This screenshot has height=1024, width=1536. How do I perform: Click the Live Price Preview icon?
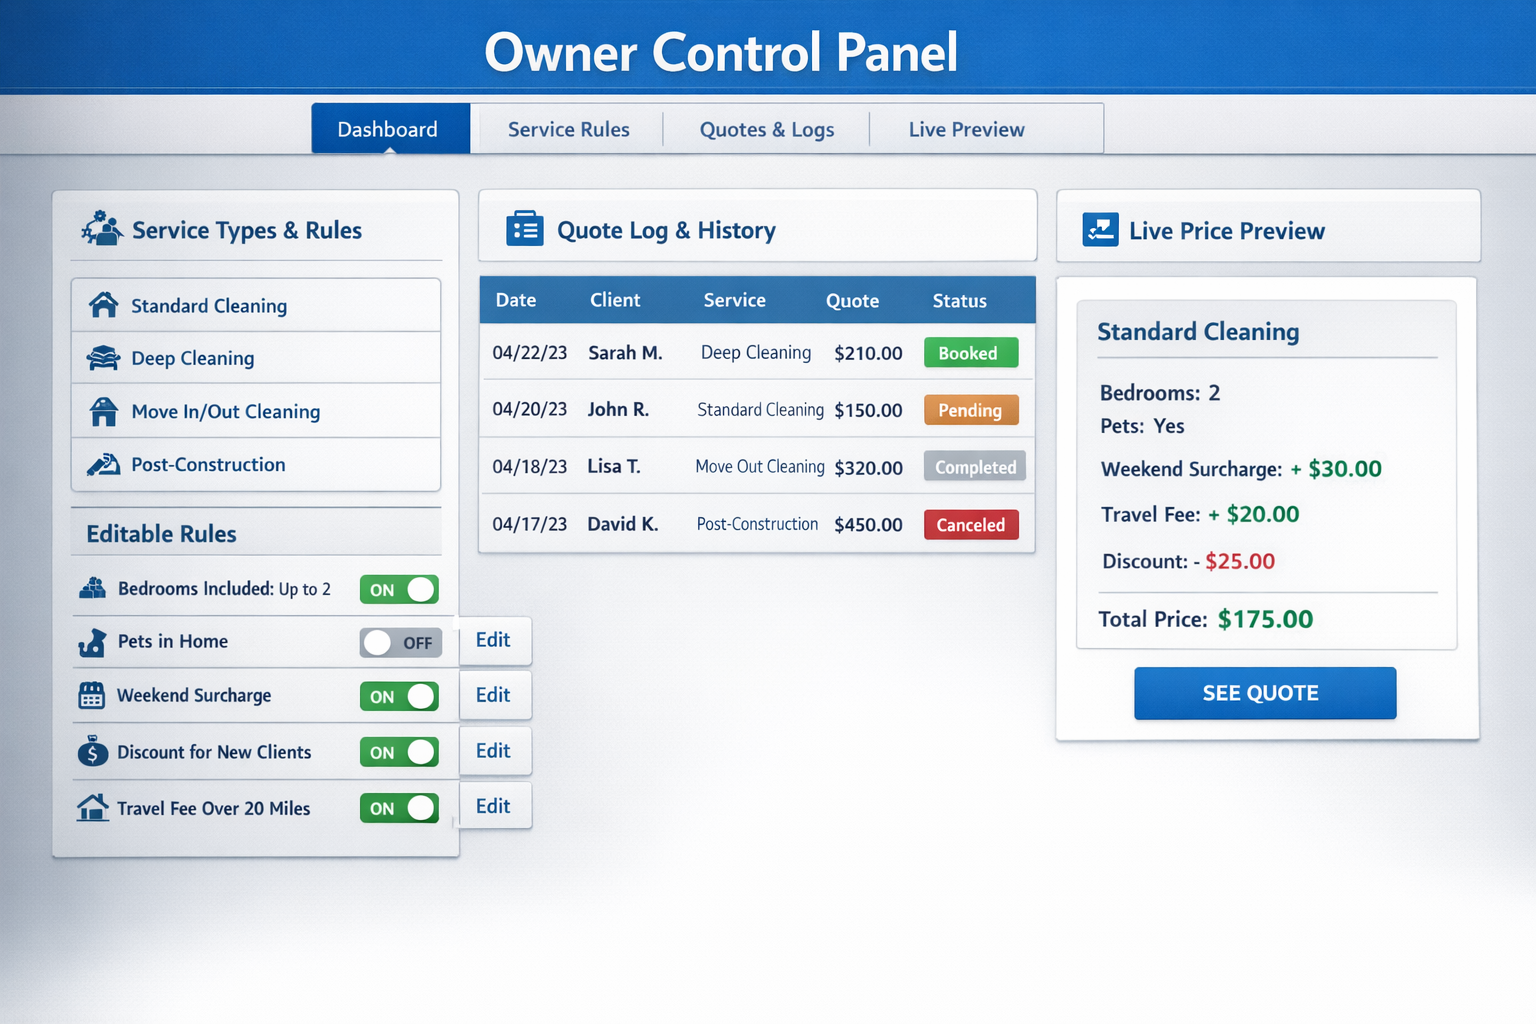[x=1100, y=229]
